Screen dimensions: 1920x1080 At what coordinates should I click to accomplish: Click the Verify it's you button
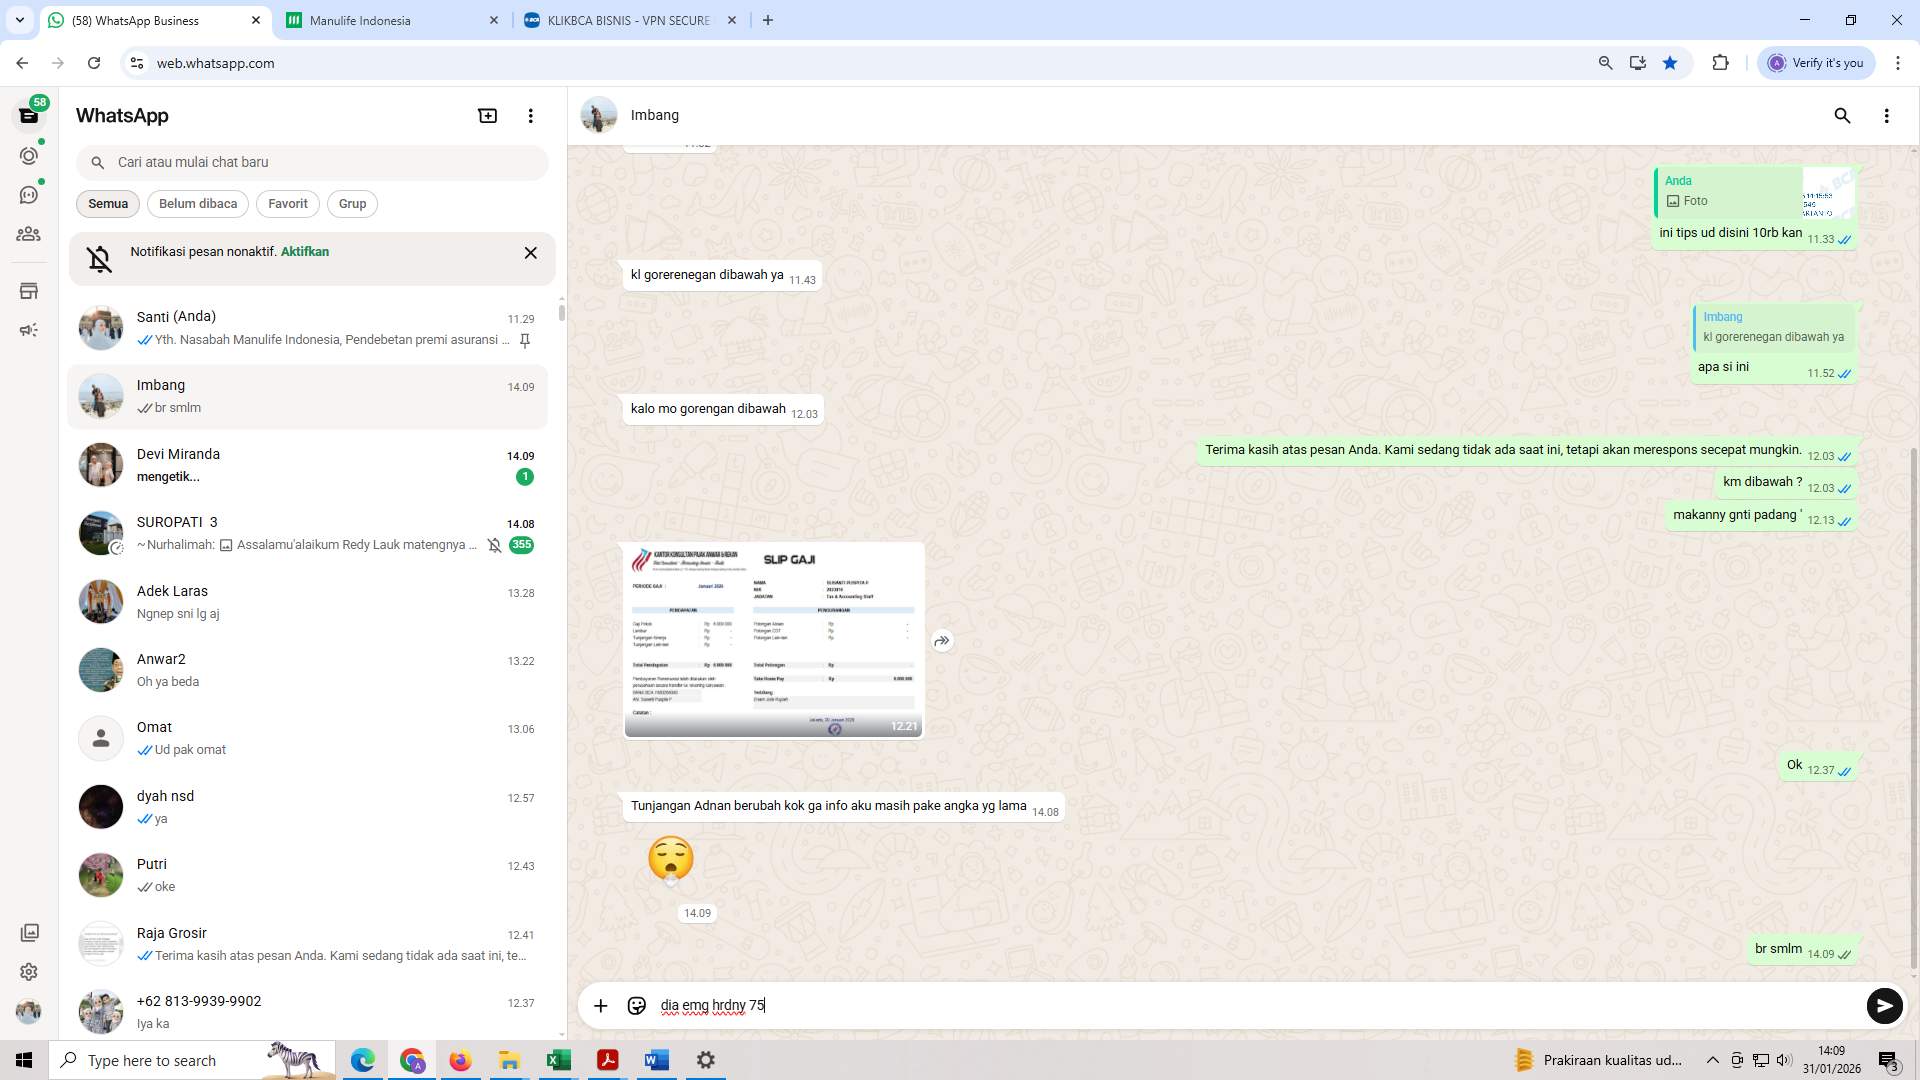pyautogui.click(x=1815, y=62)
